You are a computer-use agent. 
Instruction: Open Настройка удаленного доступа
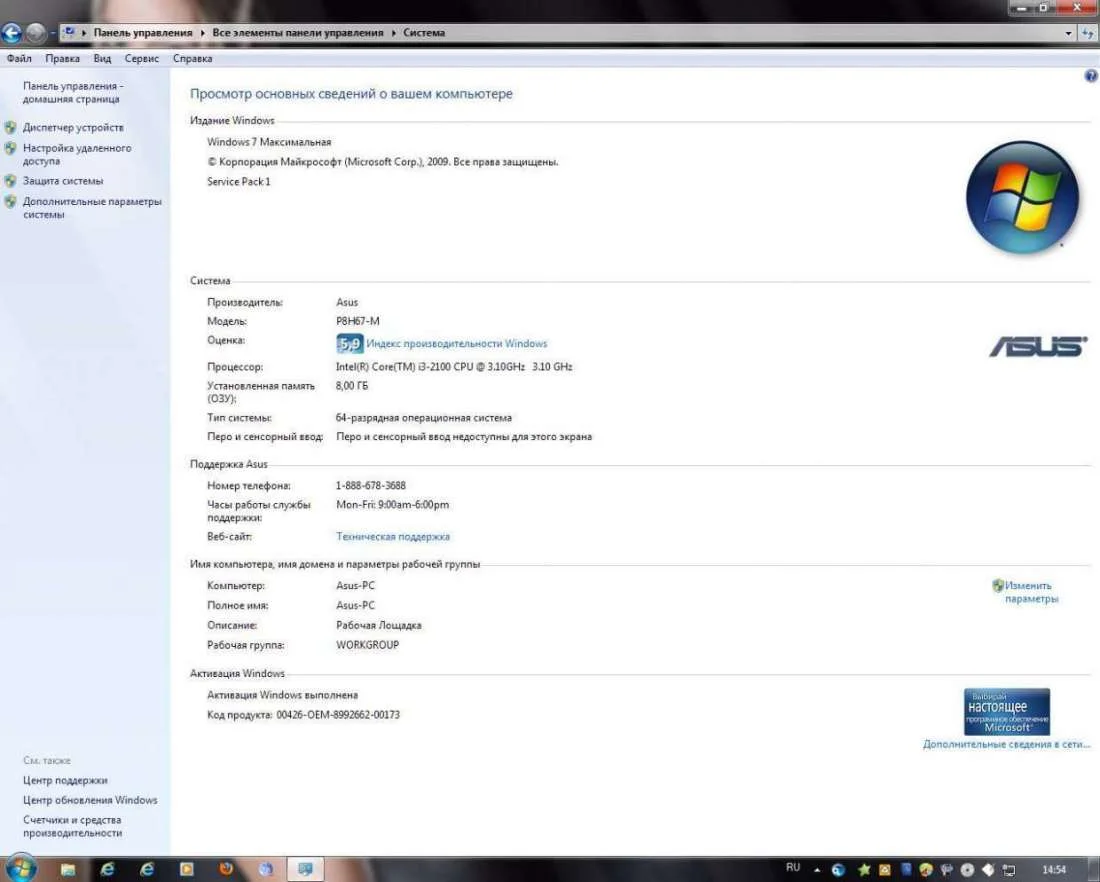pyautogui.click(x=76, y=154)
